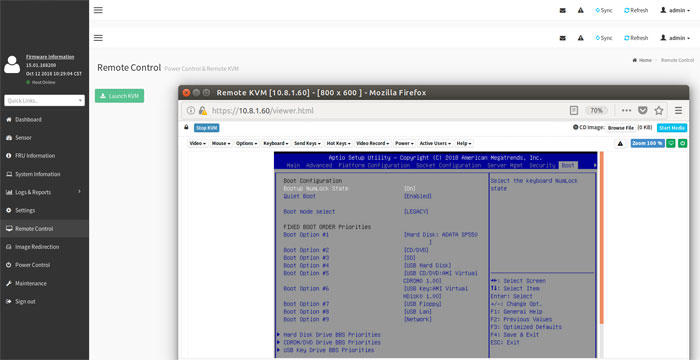
Task: Expand the Power dropdown in KVM toolbar
Action: point(404,143)
